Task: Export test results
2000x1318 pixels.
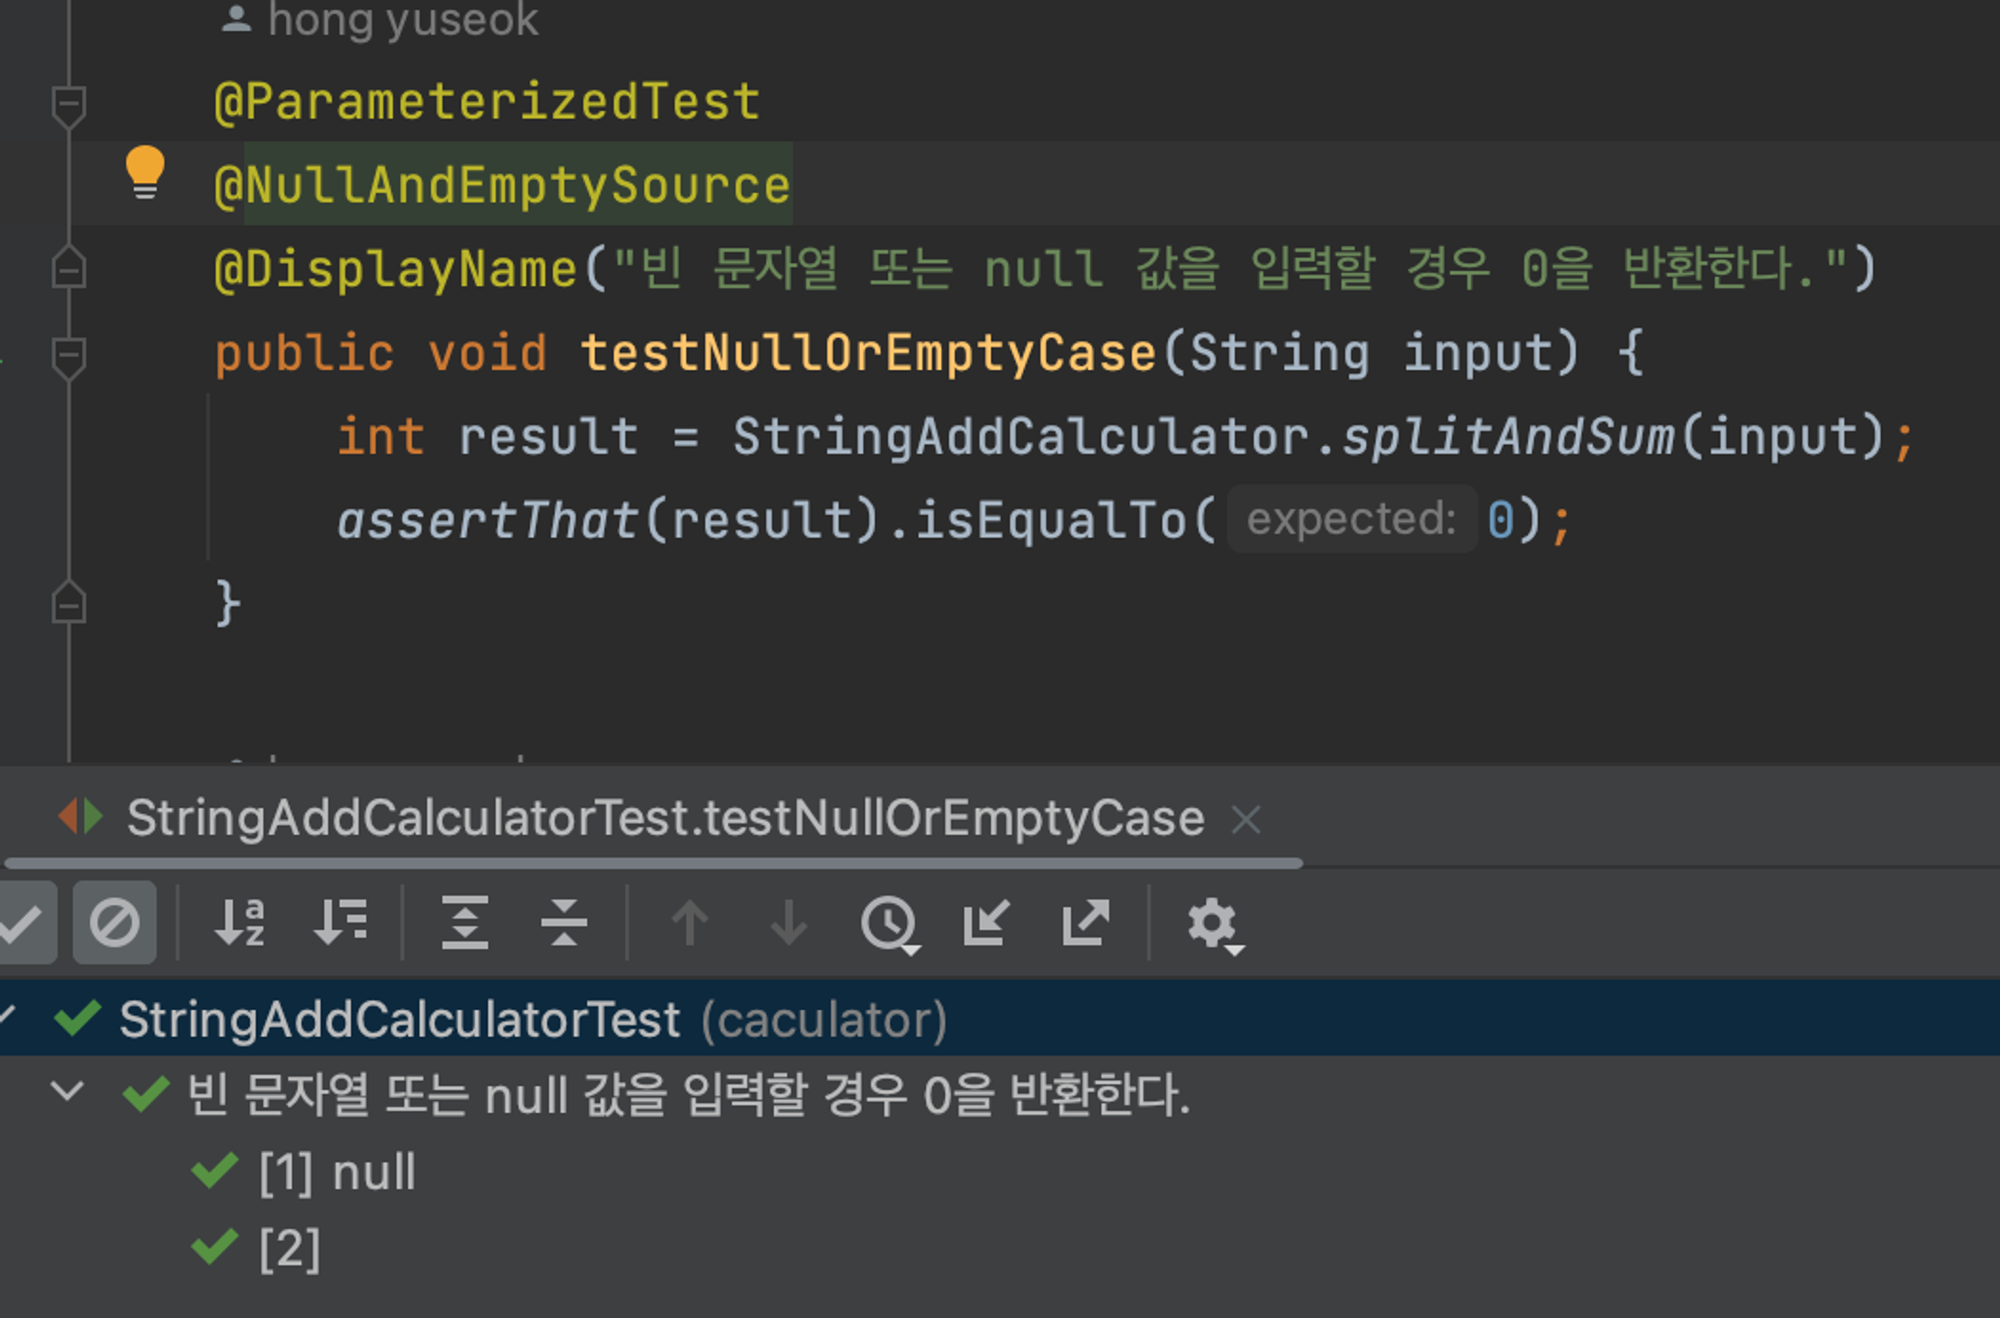Action: click(x=1085, y=922)
